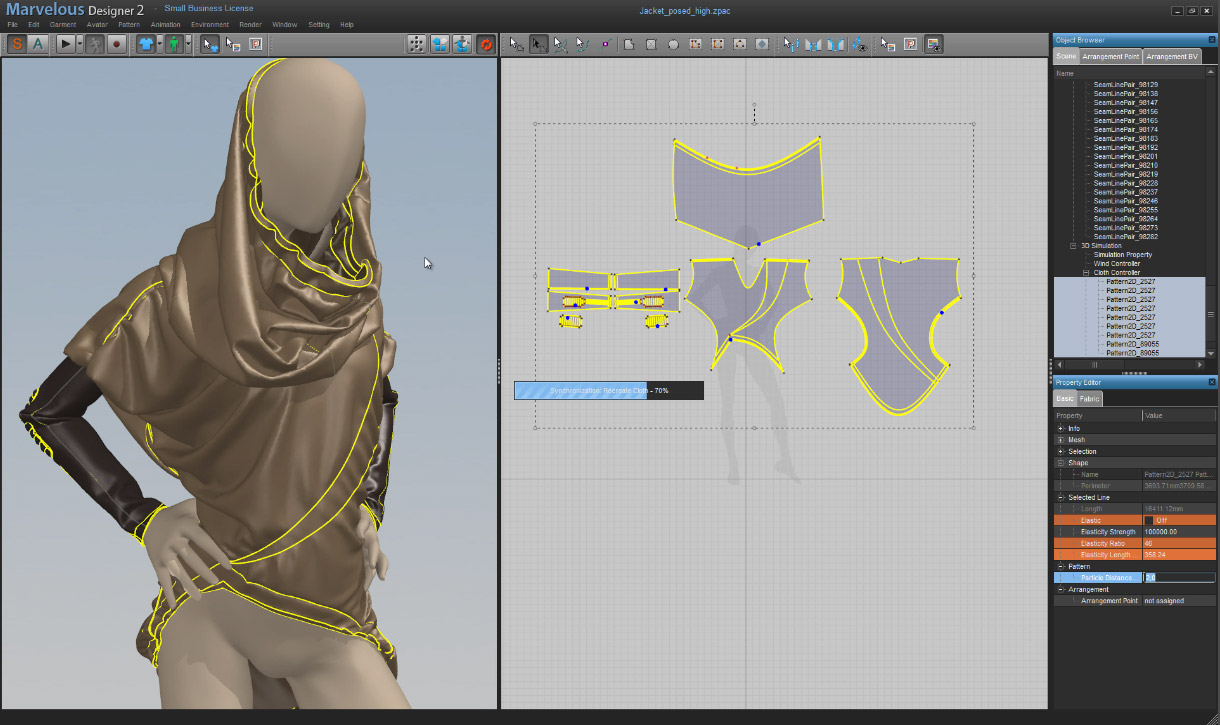
Task: Choose the segment sewing tool
Action: [813, 44]
